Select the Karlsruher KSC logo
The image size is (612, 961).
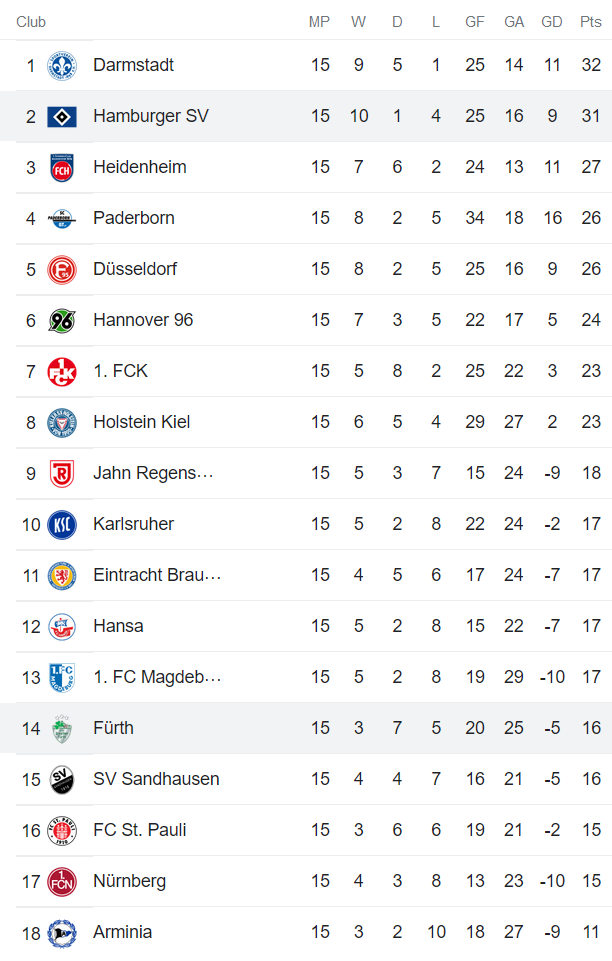tap(62, 525)
